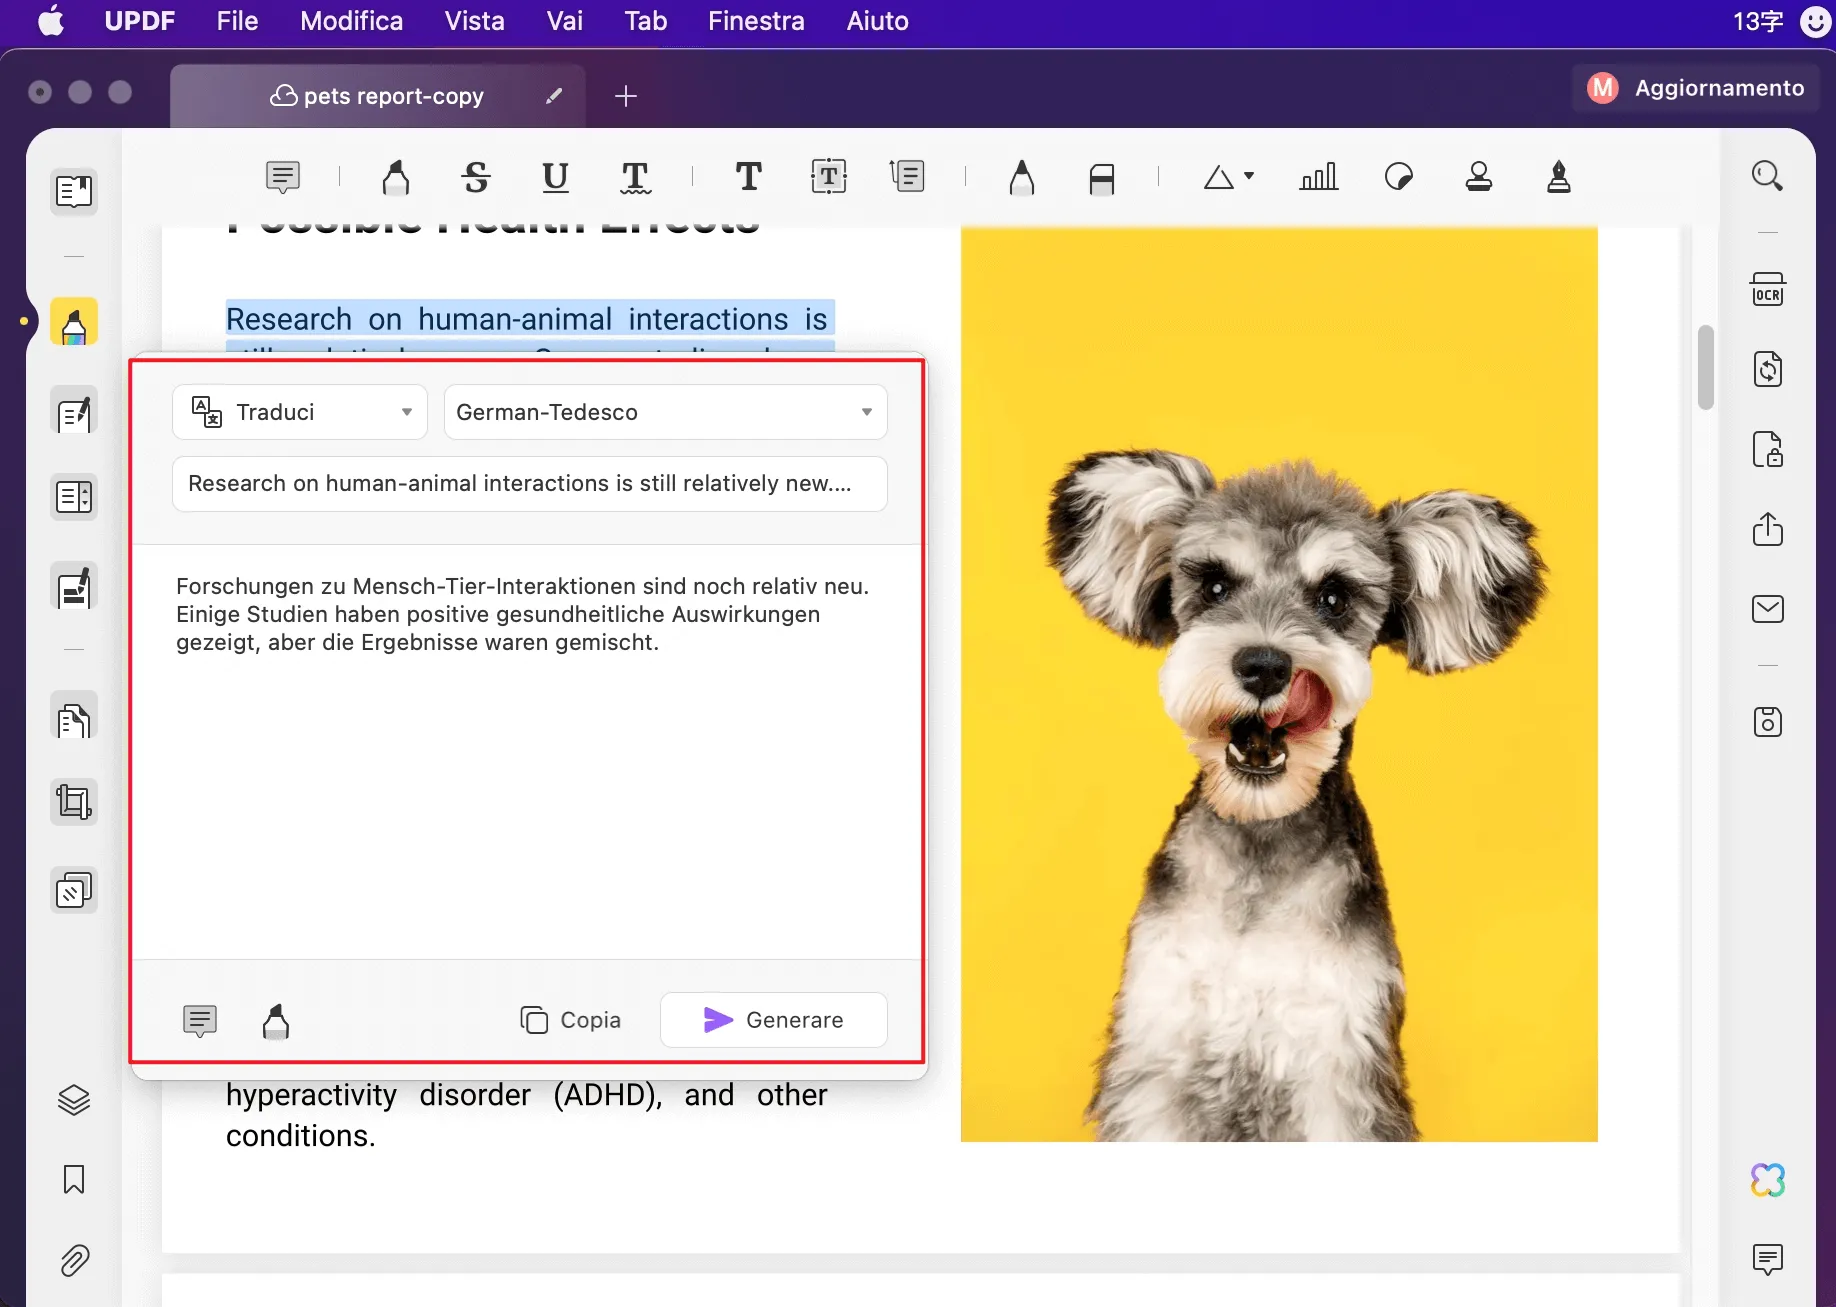This screenshot has width=1836, height=1307.
Task: Select the pets report-copy tab
Action: tap(378, 96)
